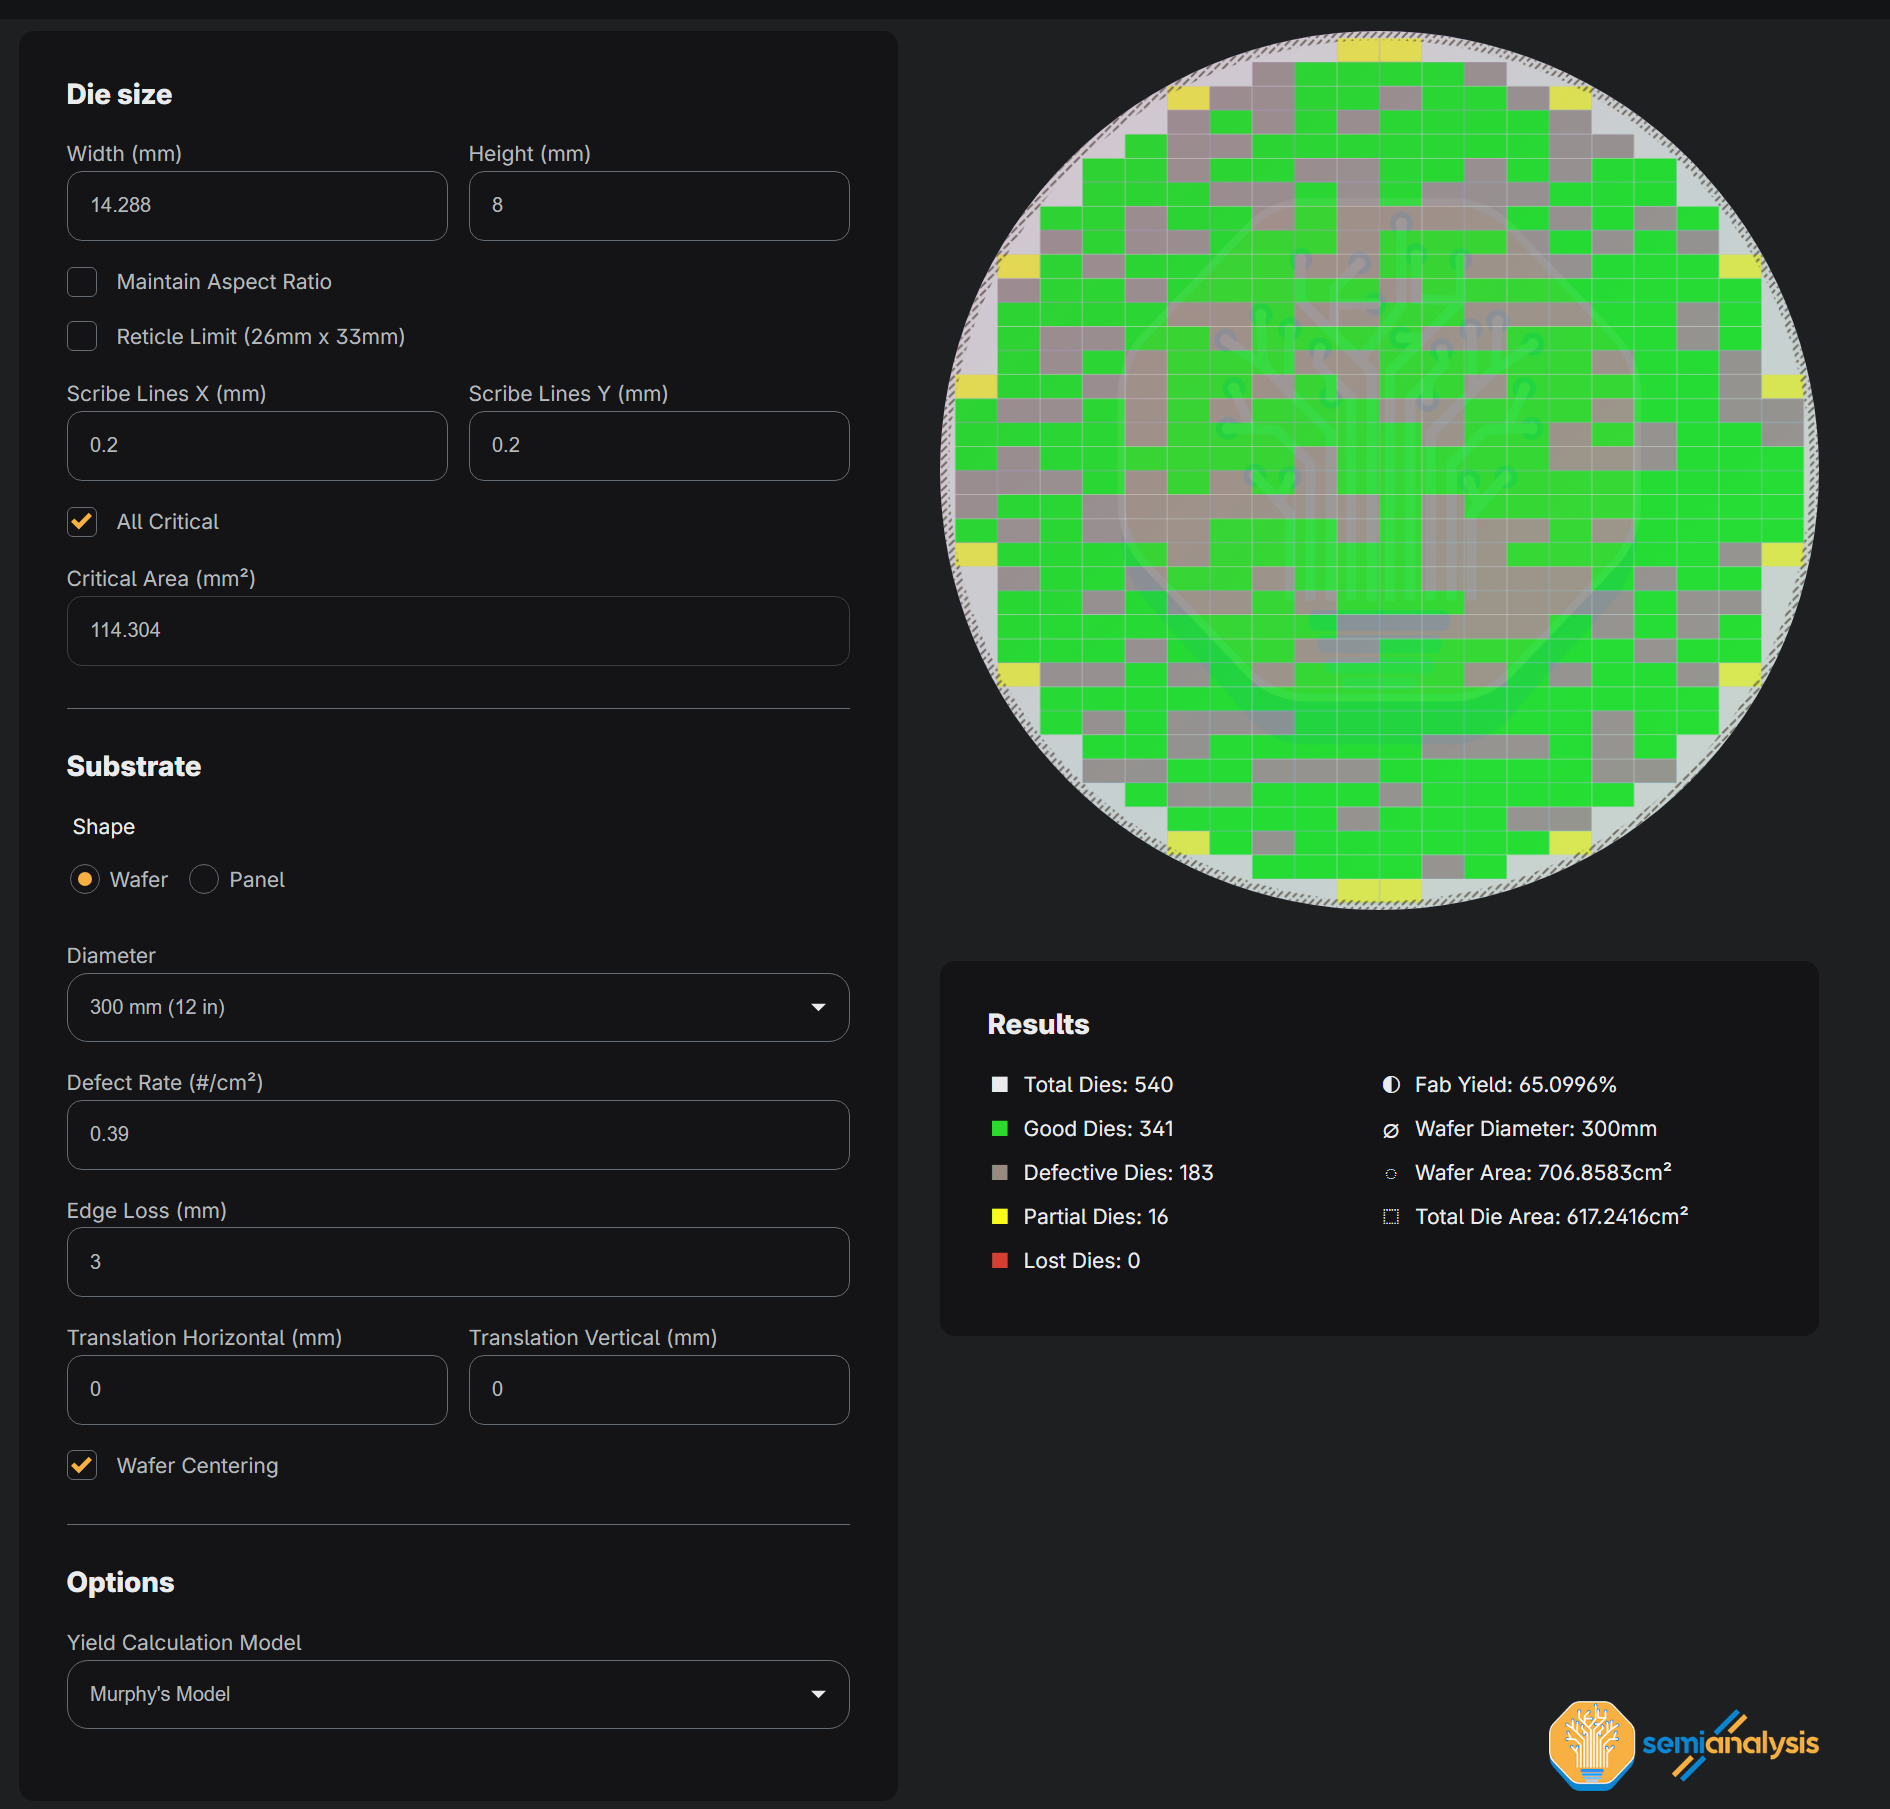Click the Defect Rate input field
Screen dimensions: 1890x1809
(457, 1134)
